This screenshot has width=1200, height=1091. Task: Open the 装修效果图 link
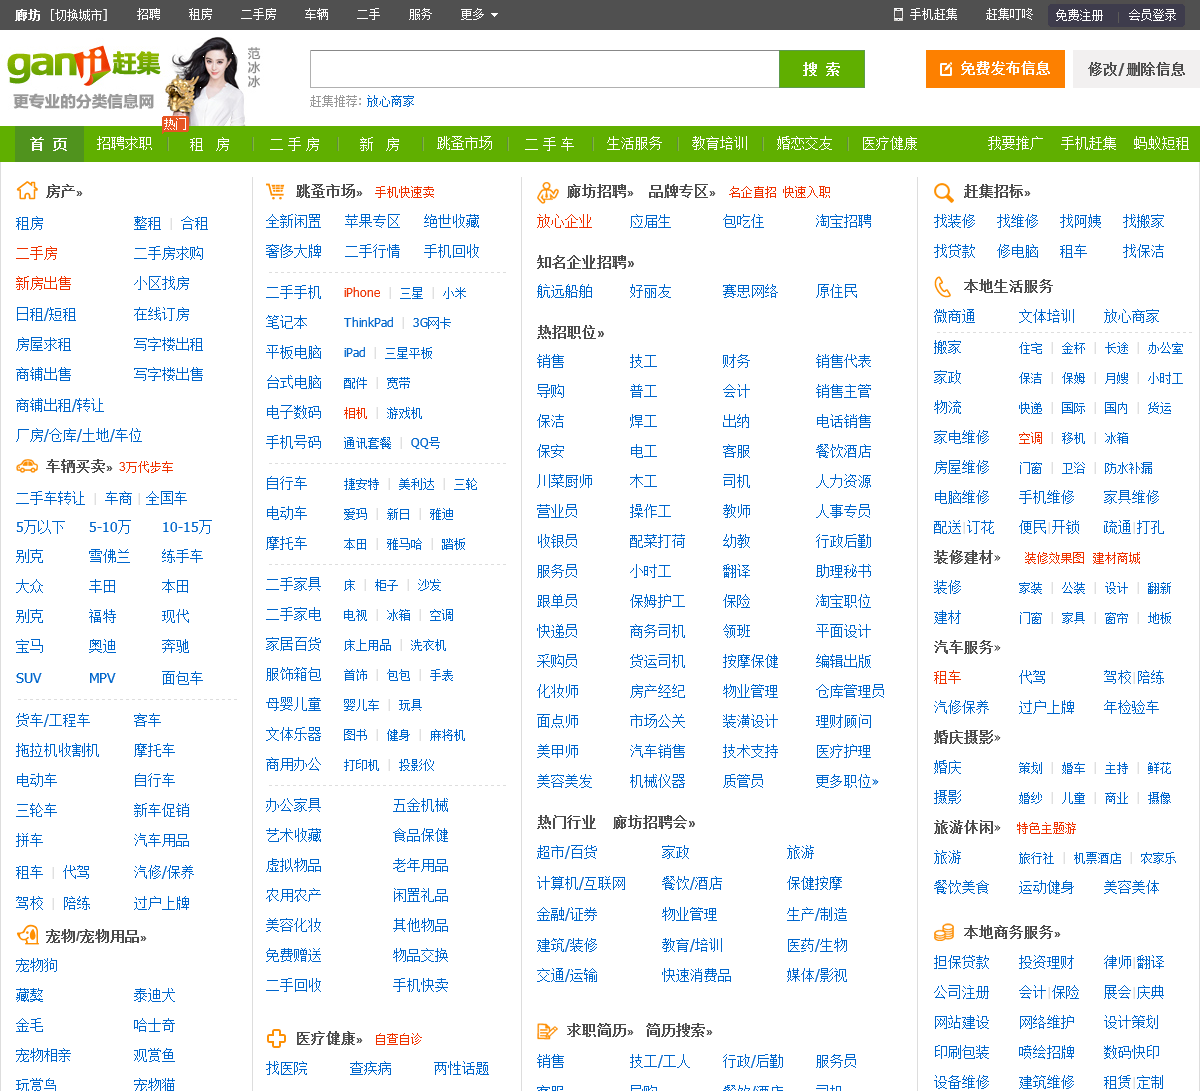pos(1054,558)
